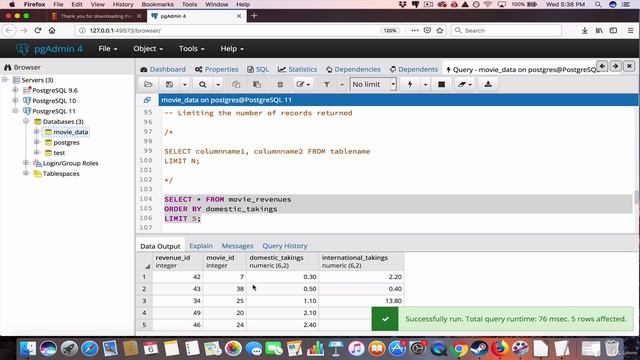Open the pgAdmin Help menu

[232, 49]
